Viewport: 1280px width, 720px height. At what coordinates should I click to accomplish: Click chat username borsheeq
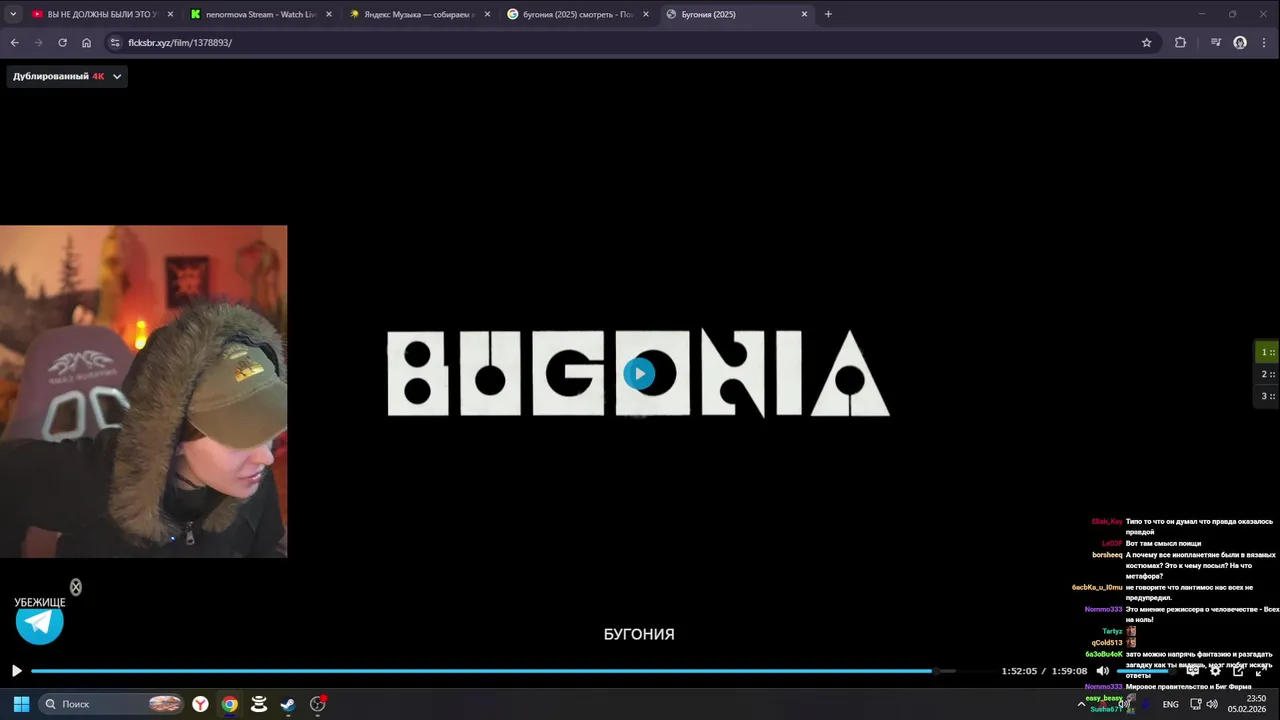coord(1107,554)
